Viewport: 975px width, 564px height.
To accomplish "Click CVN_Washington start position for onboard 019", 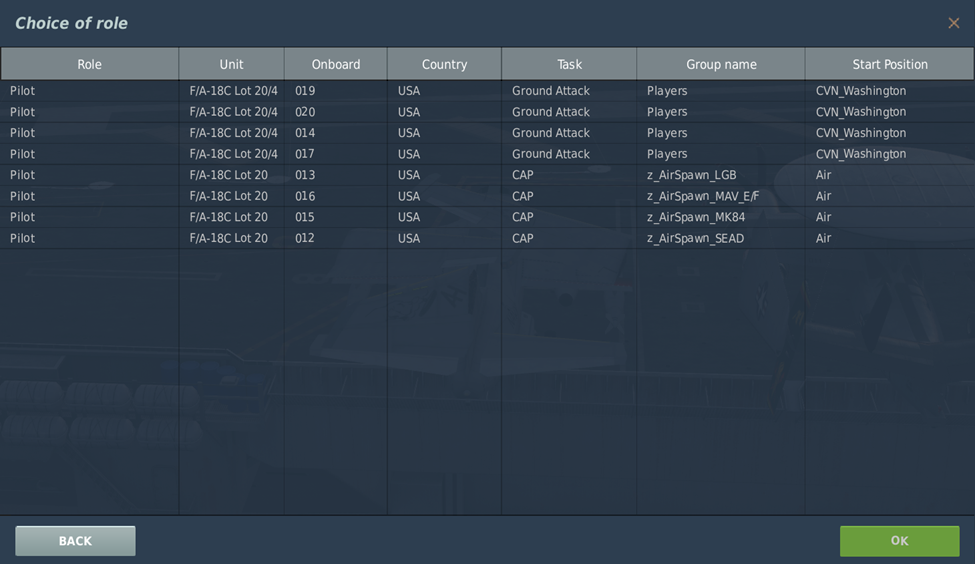I will pyautogui.click(x=861, y=91).
